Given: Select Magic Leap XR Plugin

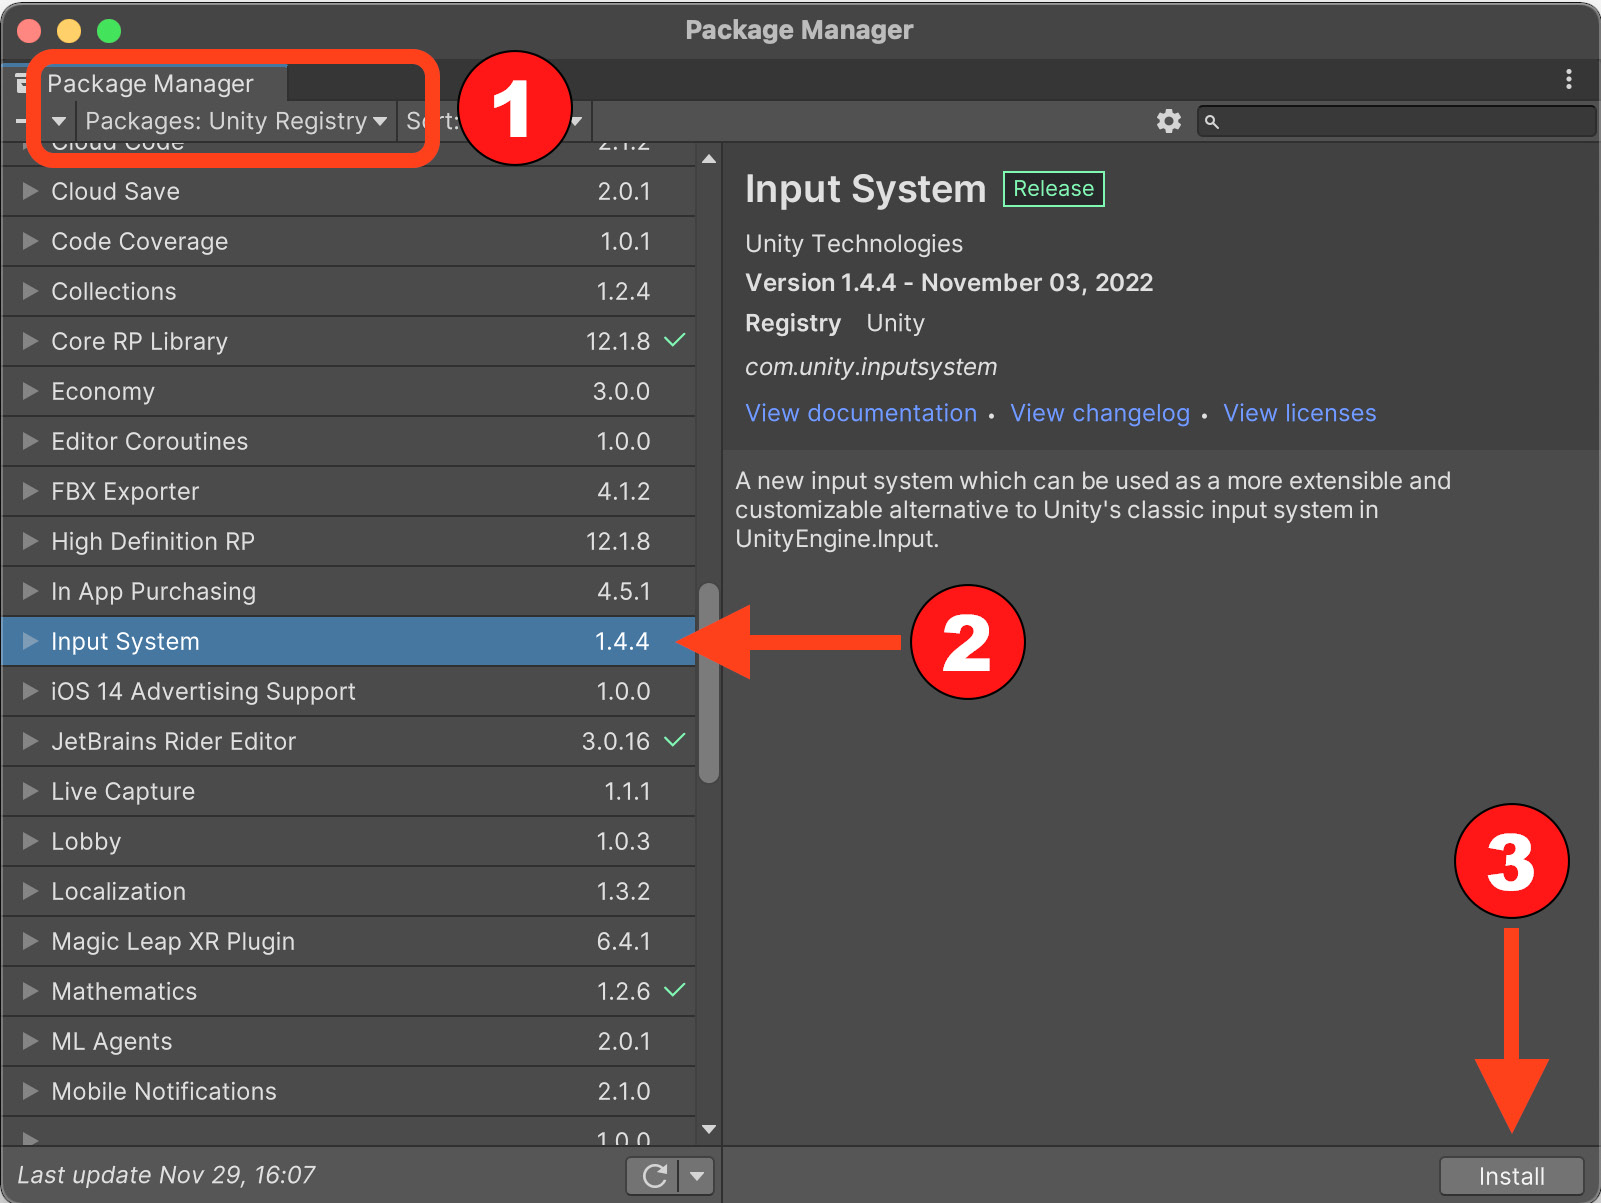Looking at the screenshot, I should 348,941.
